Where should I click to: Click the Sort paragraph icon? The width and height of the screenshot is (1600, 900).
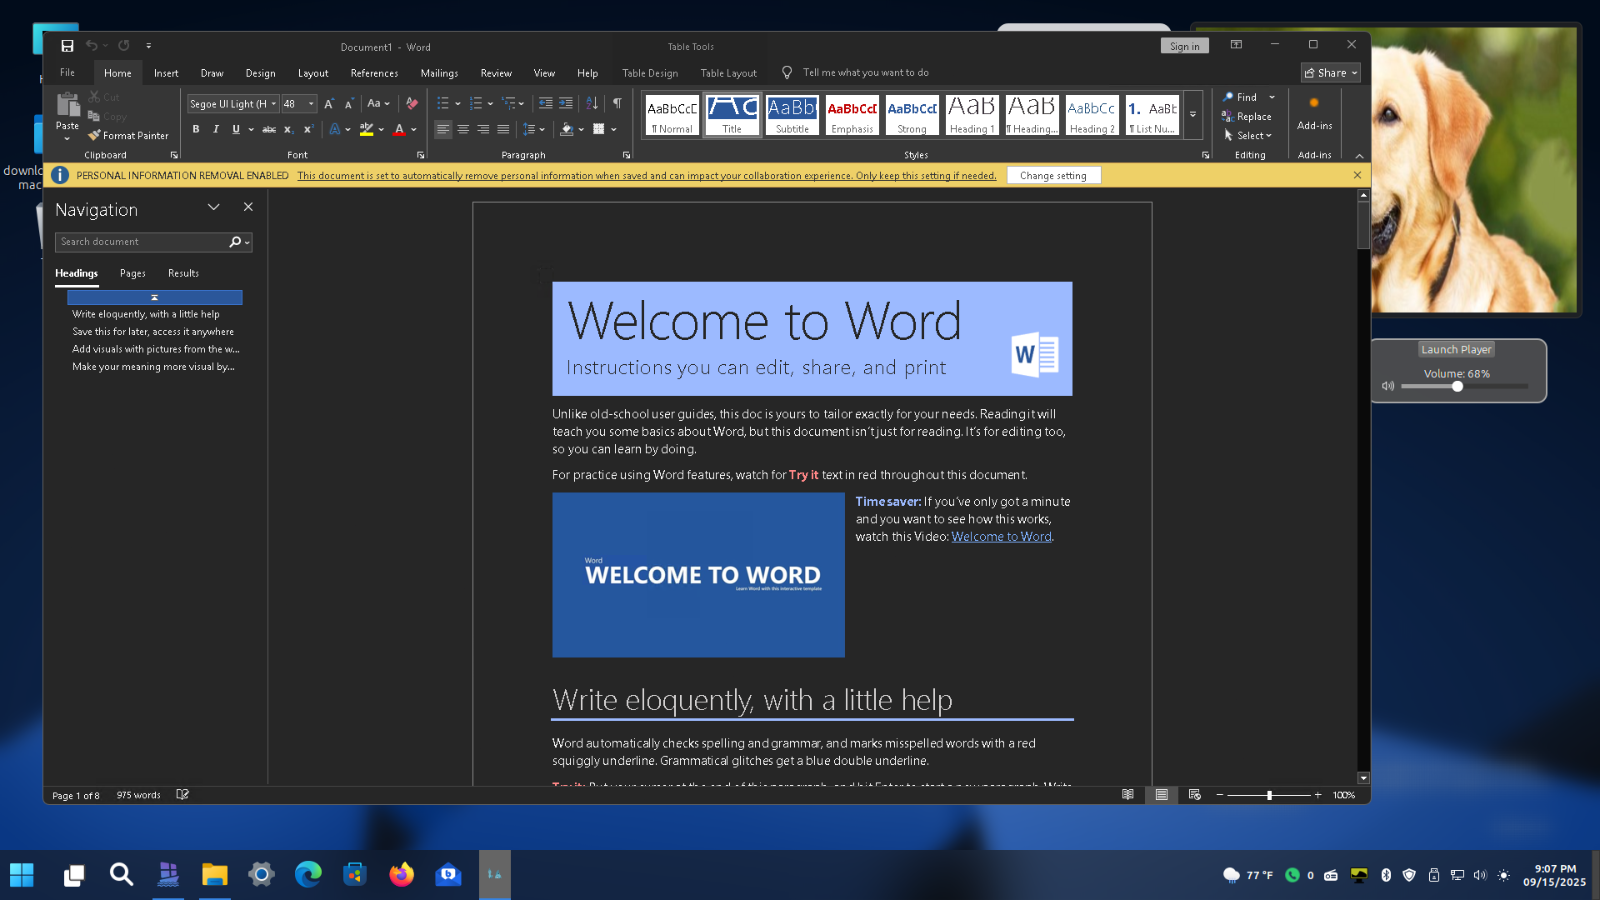click(592, 103)
